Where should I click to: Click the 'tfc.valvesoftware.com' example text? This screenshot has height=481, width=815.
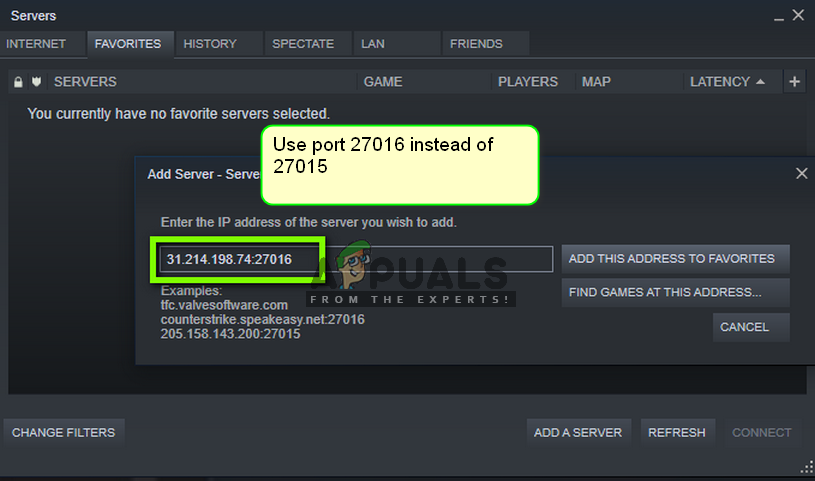coord(224,305)
